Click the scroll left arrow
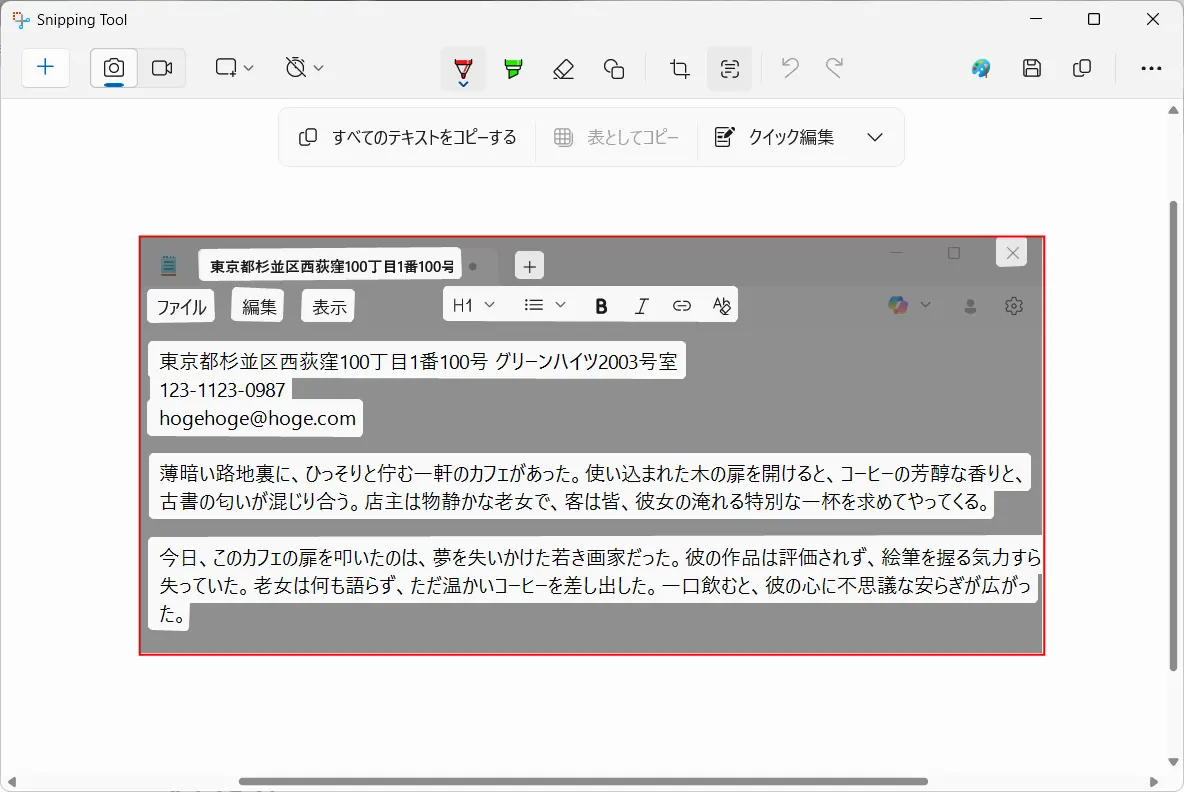 point(11,782)
